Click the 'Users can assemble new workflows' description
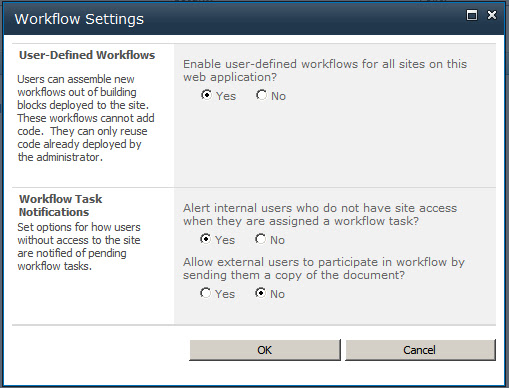Screen dimensions: 509x388 point(86,118)
